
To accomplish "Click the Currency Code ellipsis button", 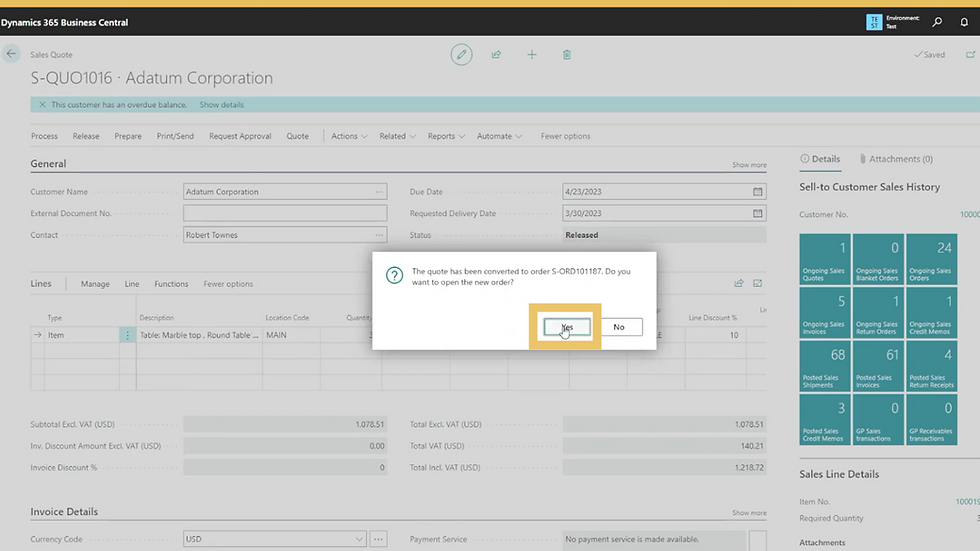I will pyautogui.click(x=378, y=539).
